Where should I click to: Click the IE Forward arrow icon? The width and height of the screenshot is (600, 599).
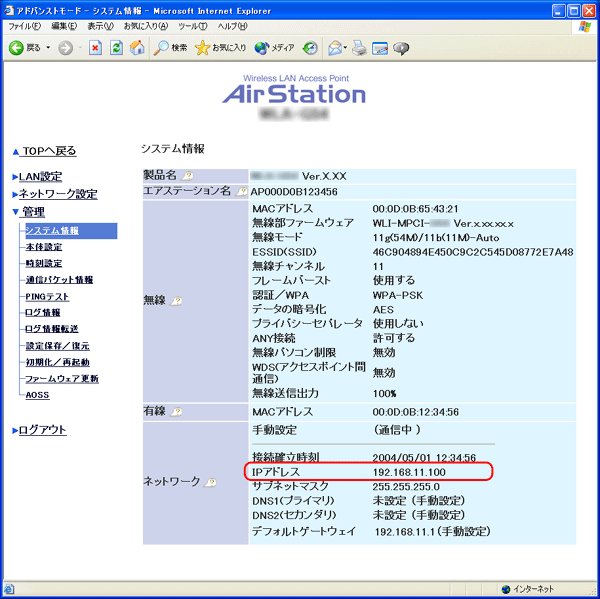click(65, 48)
